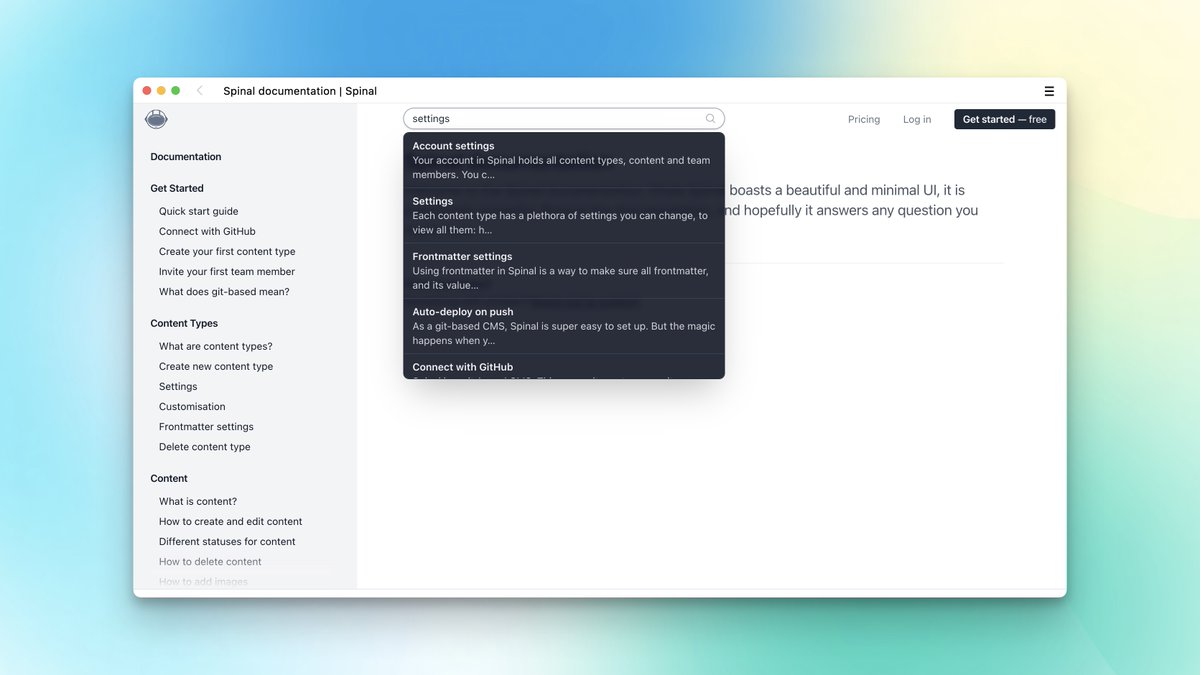Open Create new content type page
Image resolution: width=1200 pixels, height=675 pixels.
216,366
